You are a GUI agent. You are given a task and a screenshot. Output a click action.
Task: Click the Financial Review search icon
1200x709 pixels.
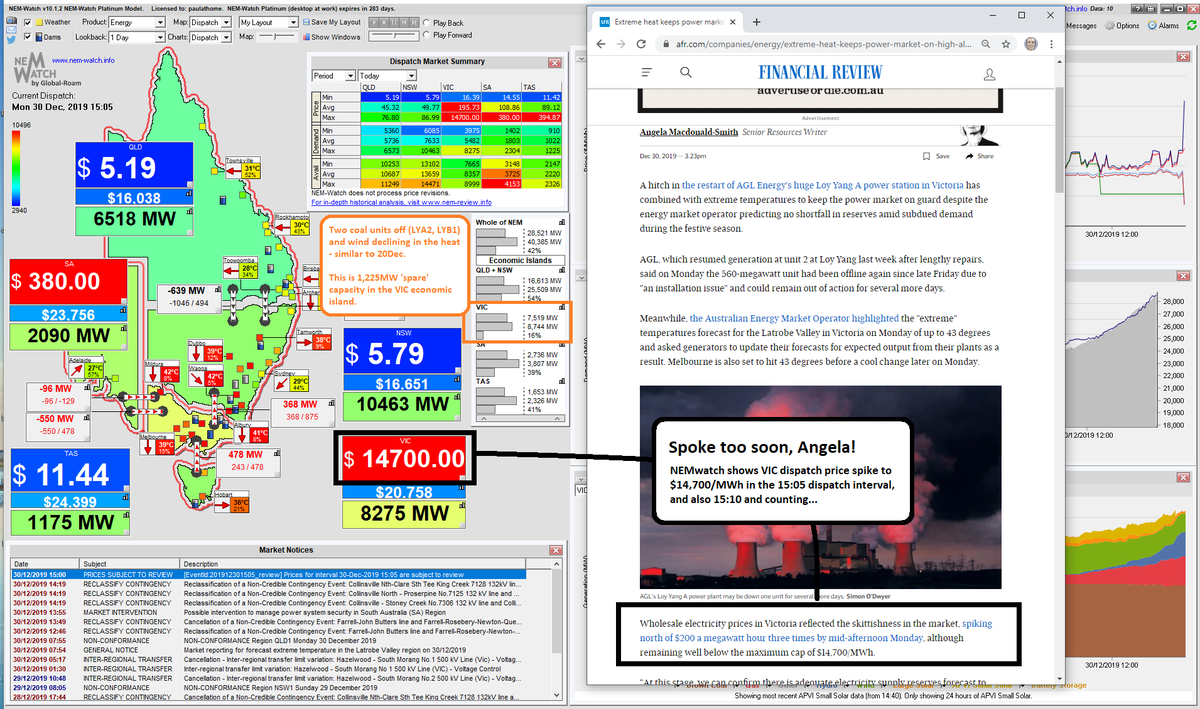[686, 72]
